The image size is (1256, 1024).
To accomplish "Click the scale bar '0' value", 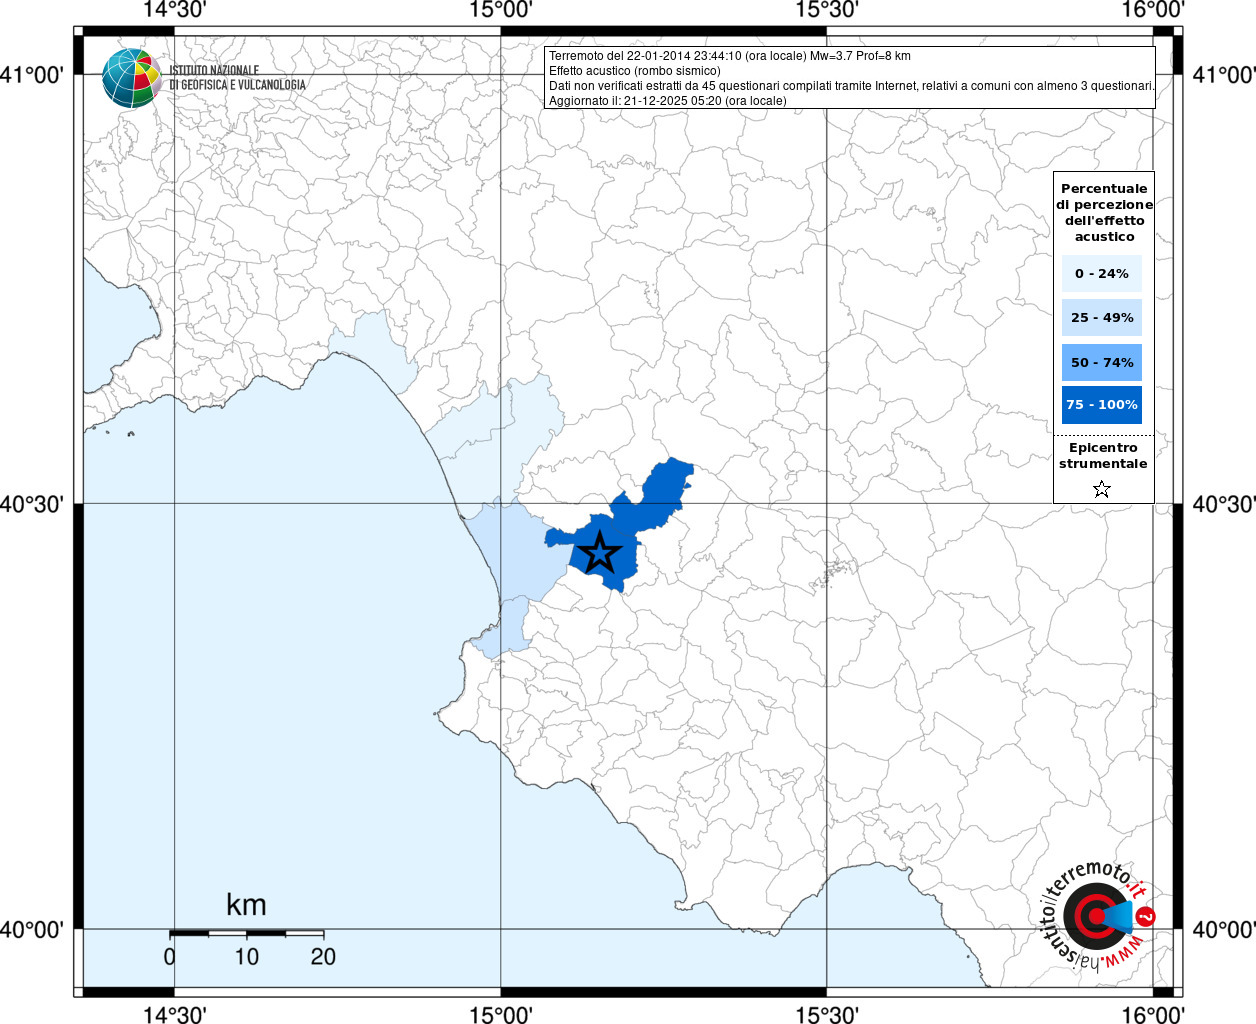I will (x=169, y=956).
